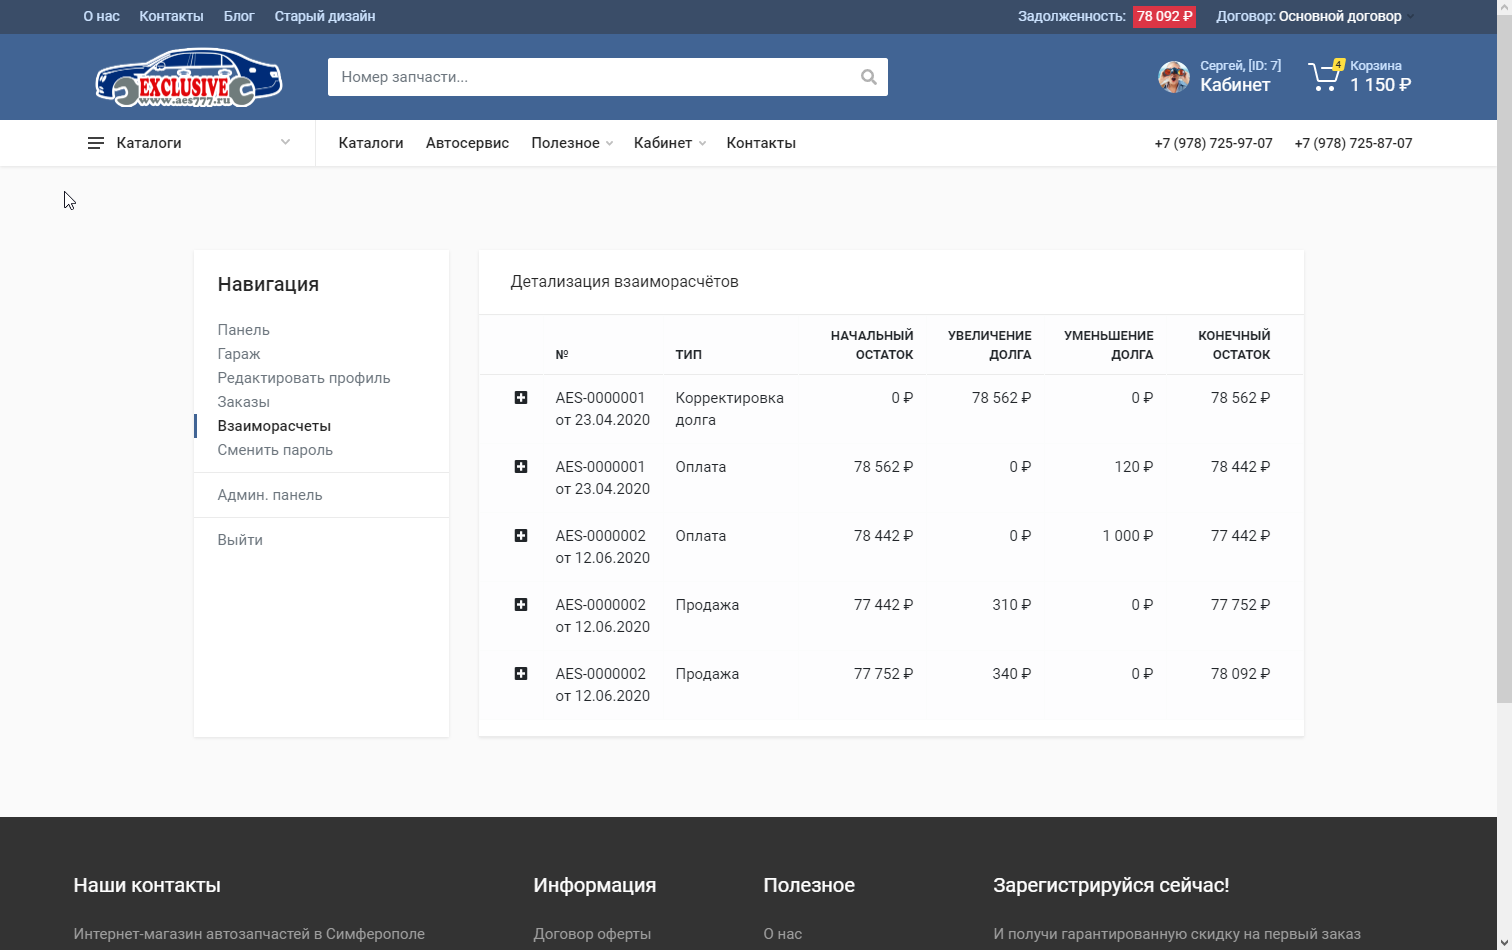This screenshot has width=1512, height=950.
Task: Open the Кабинет dropdown in the nav bar
Action: point(670,143)
